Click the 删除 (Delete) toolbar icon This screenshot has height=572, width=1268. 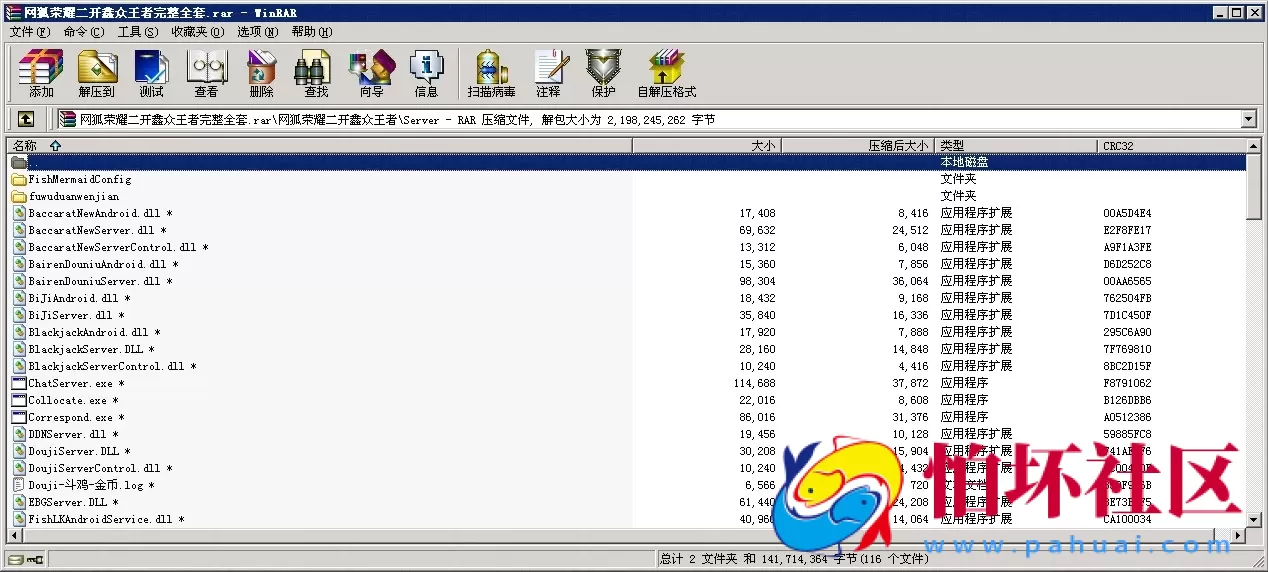pos(262,74)
